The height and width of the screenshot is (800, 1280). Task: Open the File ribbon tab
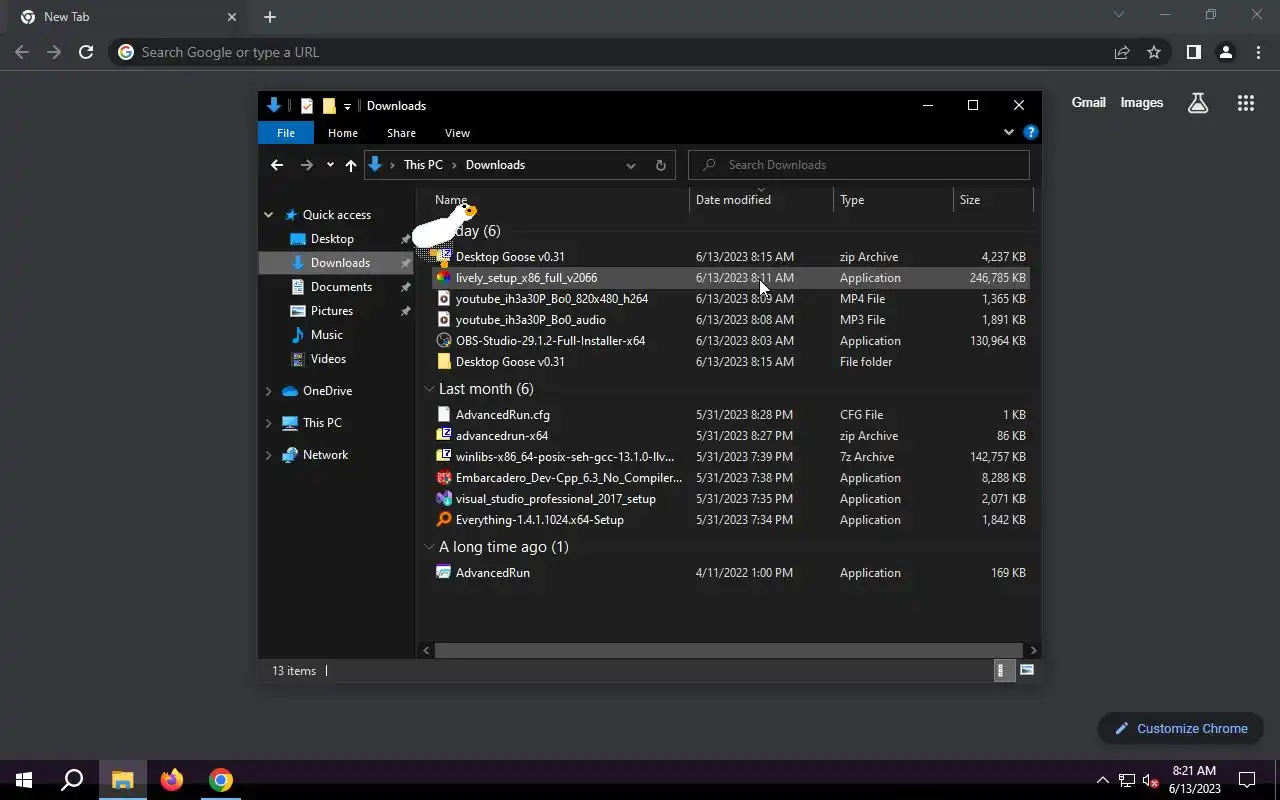click(286, 133)
